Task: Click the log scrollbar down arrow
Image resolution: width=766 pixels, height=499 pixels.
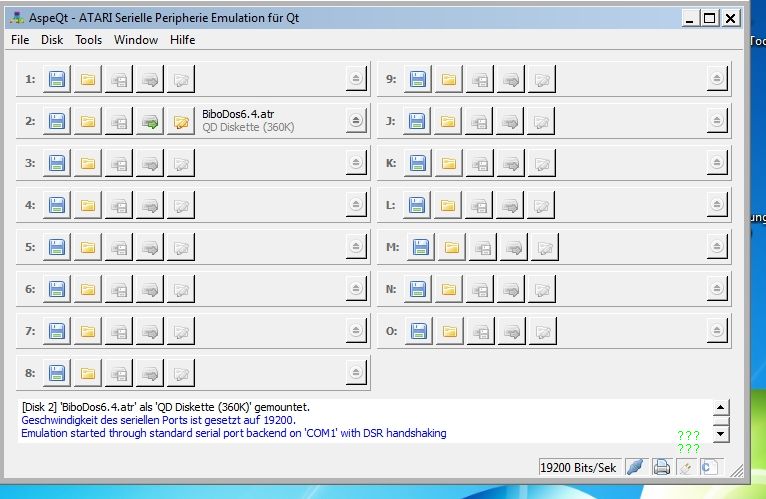Action: click(x=721, y=434)
